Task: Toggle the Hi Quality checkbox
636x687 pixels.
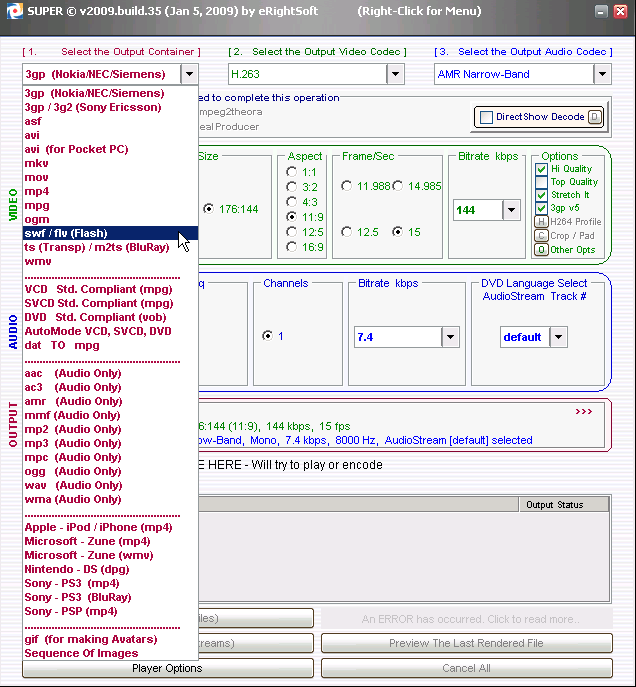Action: (x=541, y=169)
